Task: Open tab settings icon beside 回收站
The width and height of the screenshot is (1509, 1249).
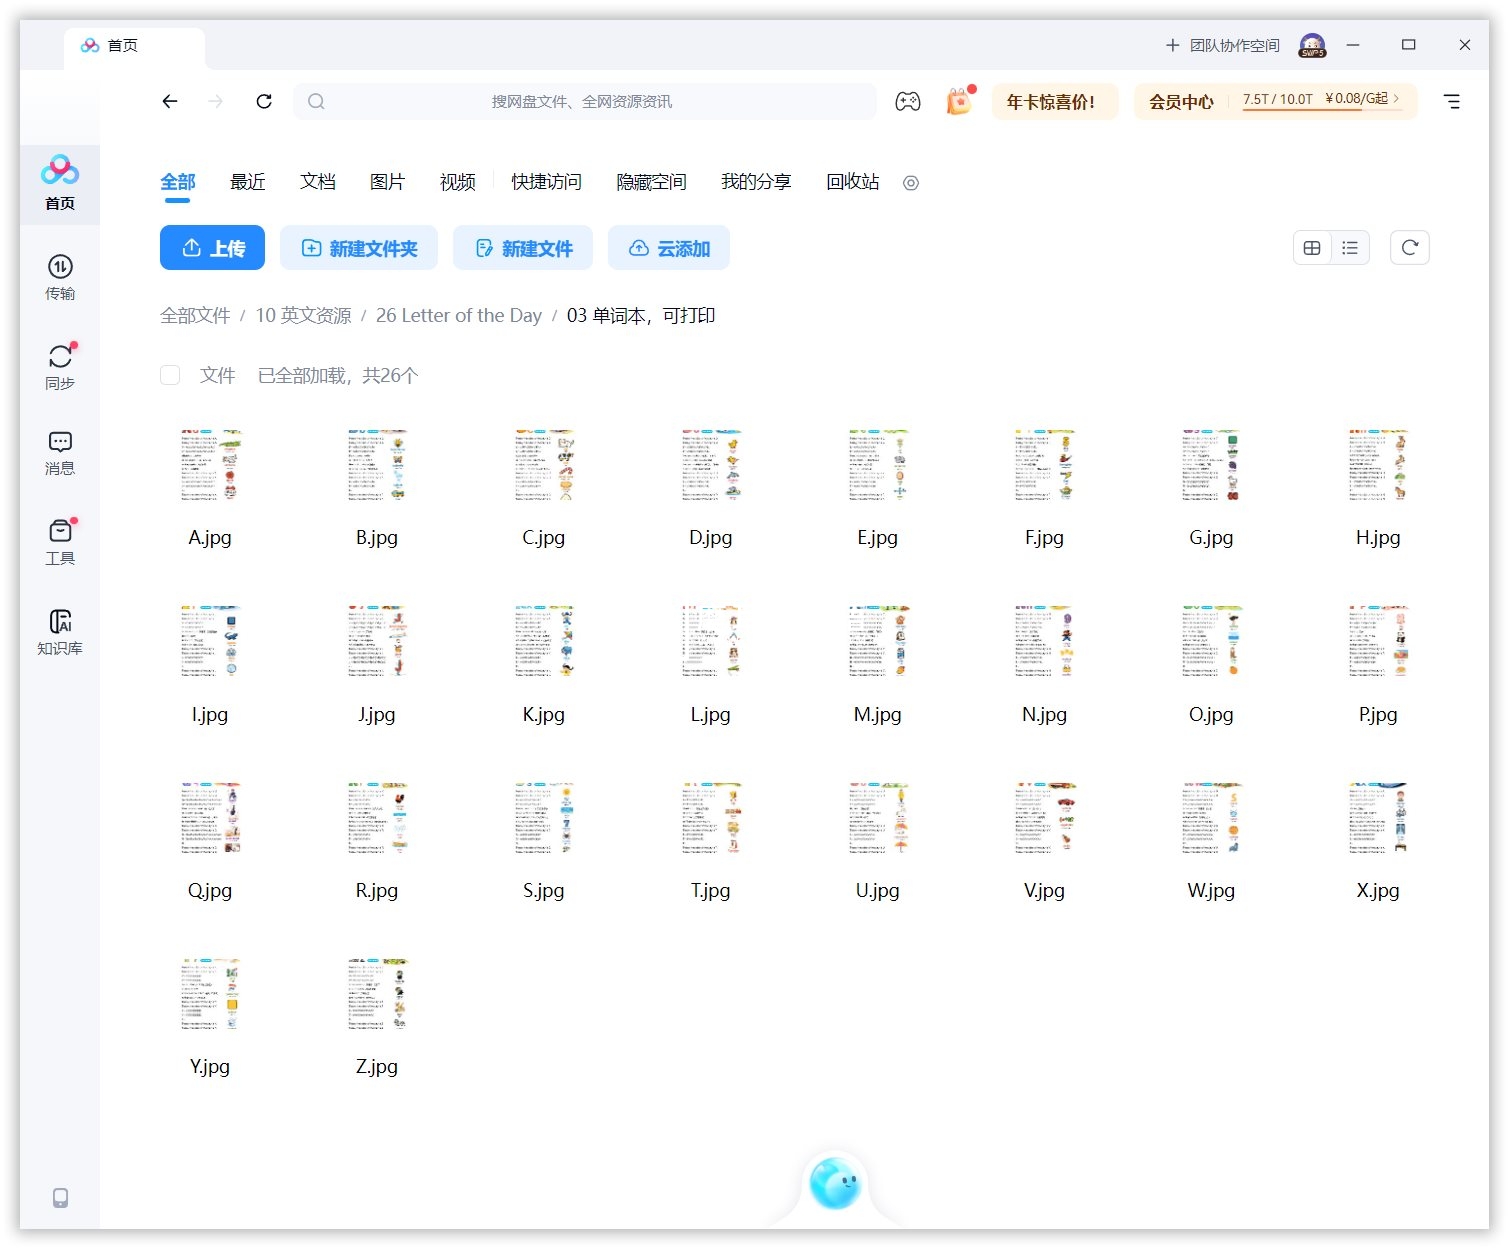Action: click(910, 183)
